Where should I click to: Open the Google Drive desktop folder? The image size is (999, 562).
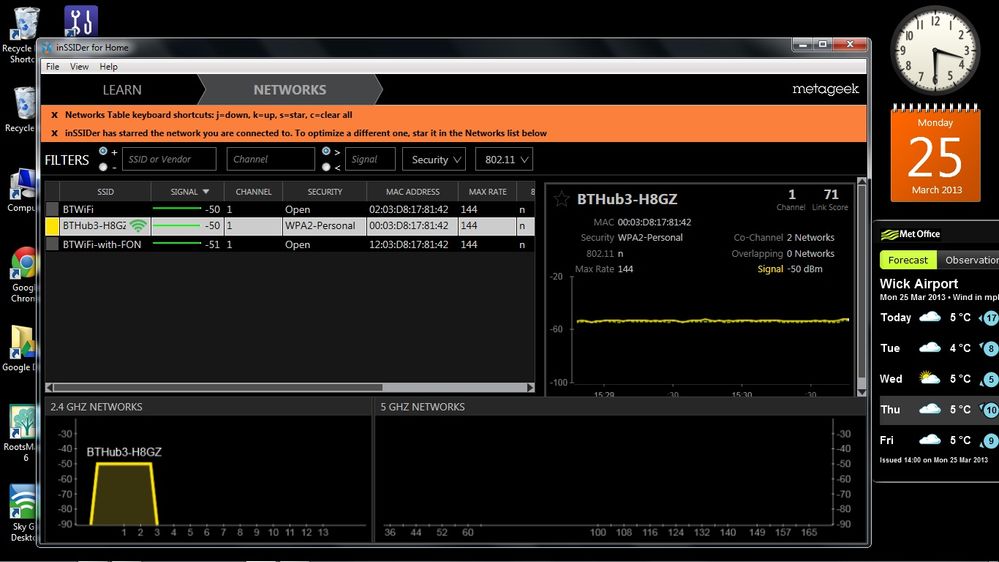pyautogui.click(x=22, y=349)
